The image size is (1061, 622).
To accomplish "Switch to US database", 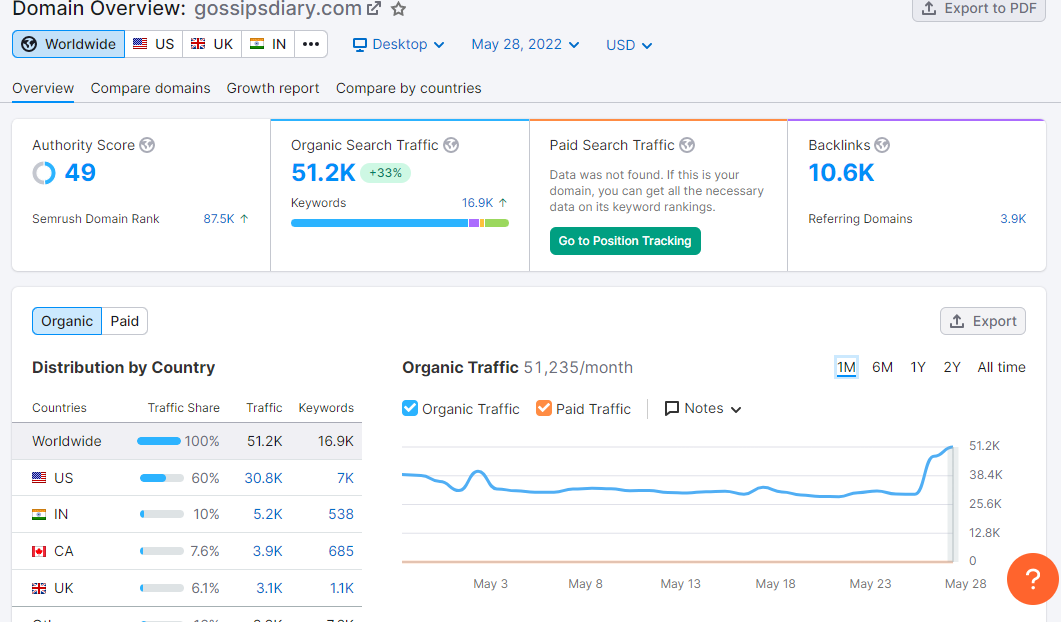I will (x=154, y=44).
